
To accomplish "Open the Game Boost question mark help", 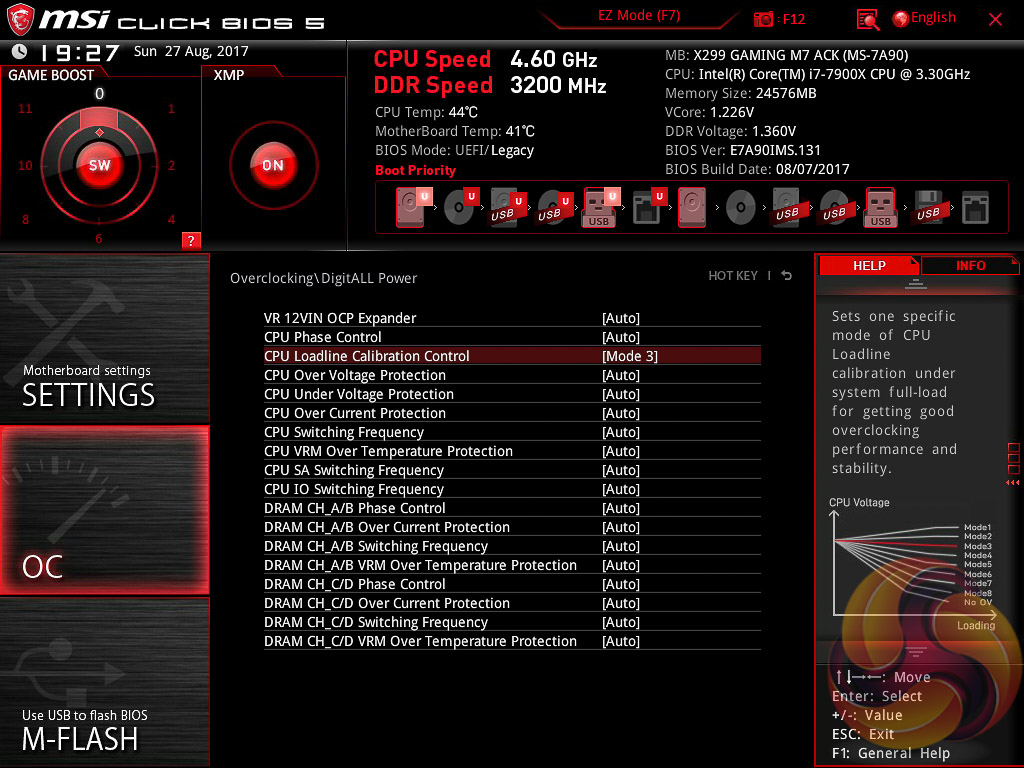I will coord(191,240).
